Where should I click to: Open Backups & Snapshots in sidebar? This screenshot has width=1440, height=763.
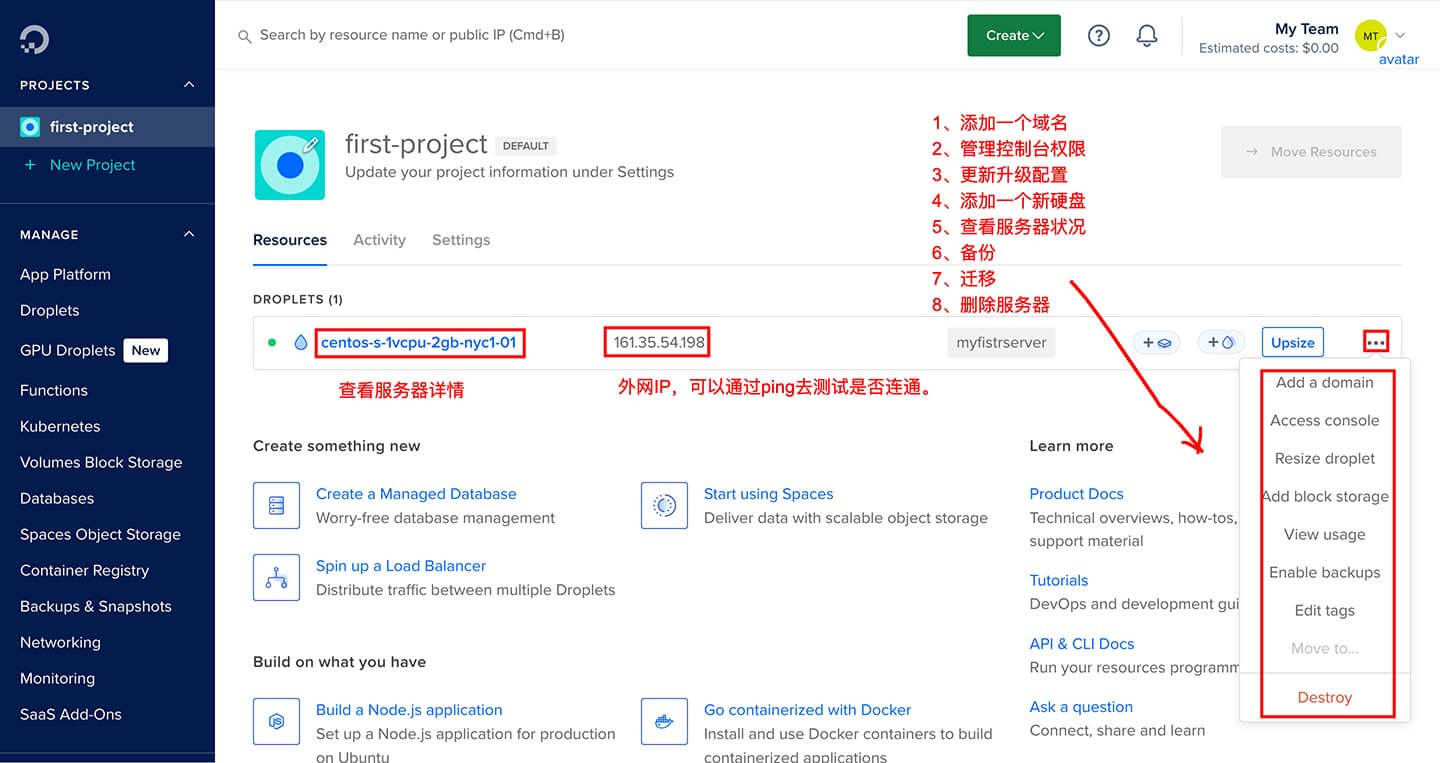coord(96,606)
